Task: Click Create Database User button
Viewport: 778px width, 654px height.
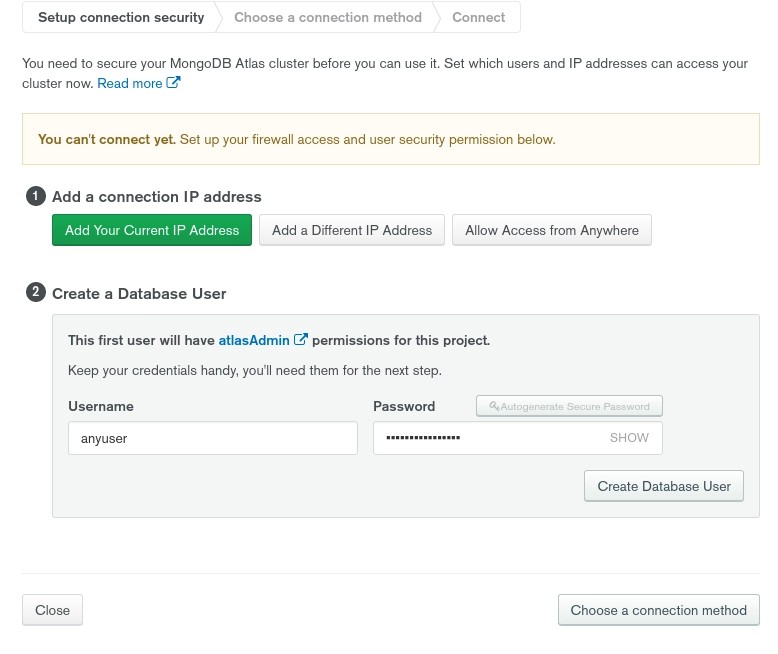Action: [x=664, y=486]
